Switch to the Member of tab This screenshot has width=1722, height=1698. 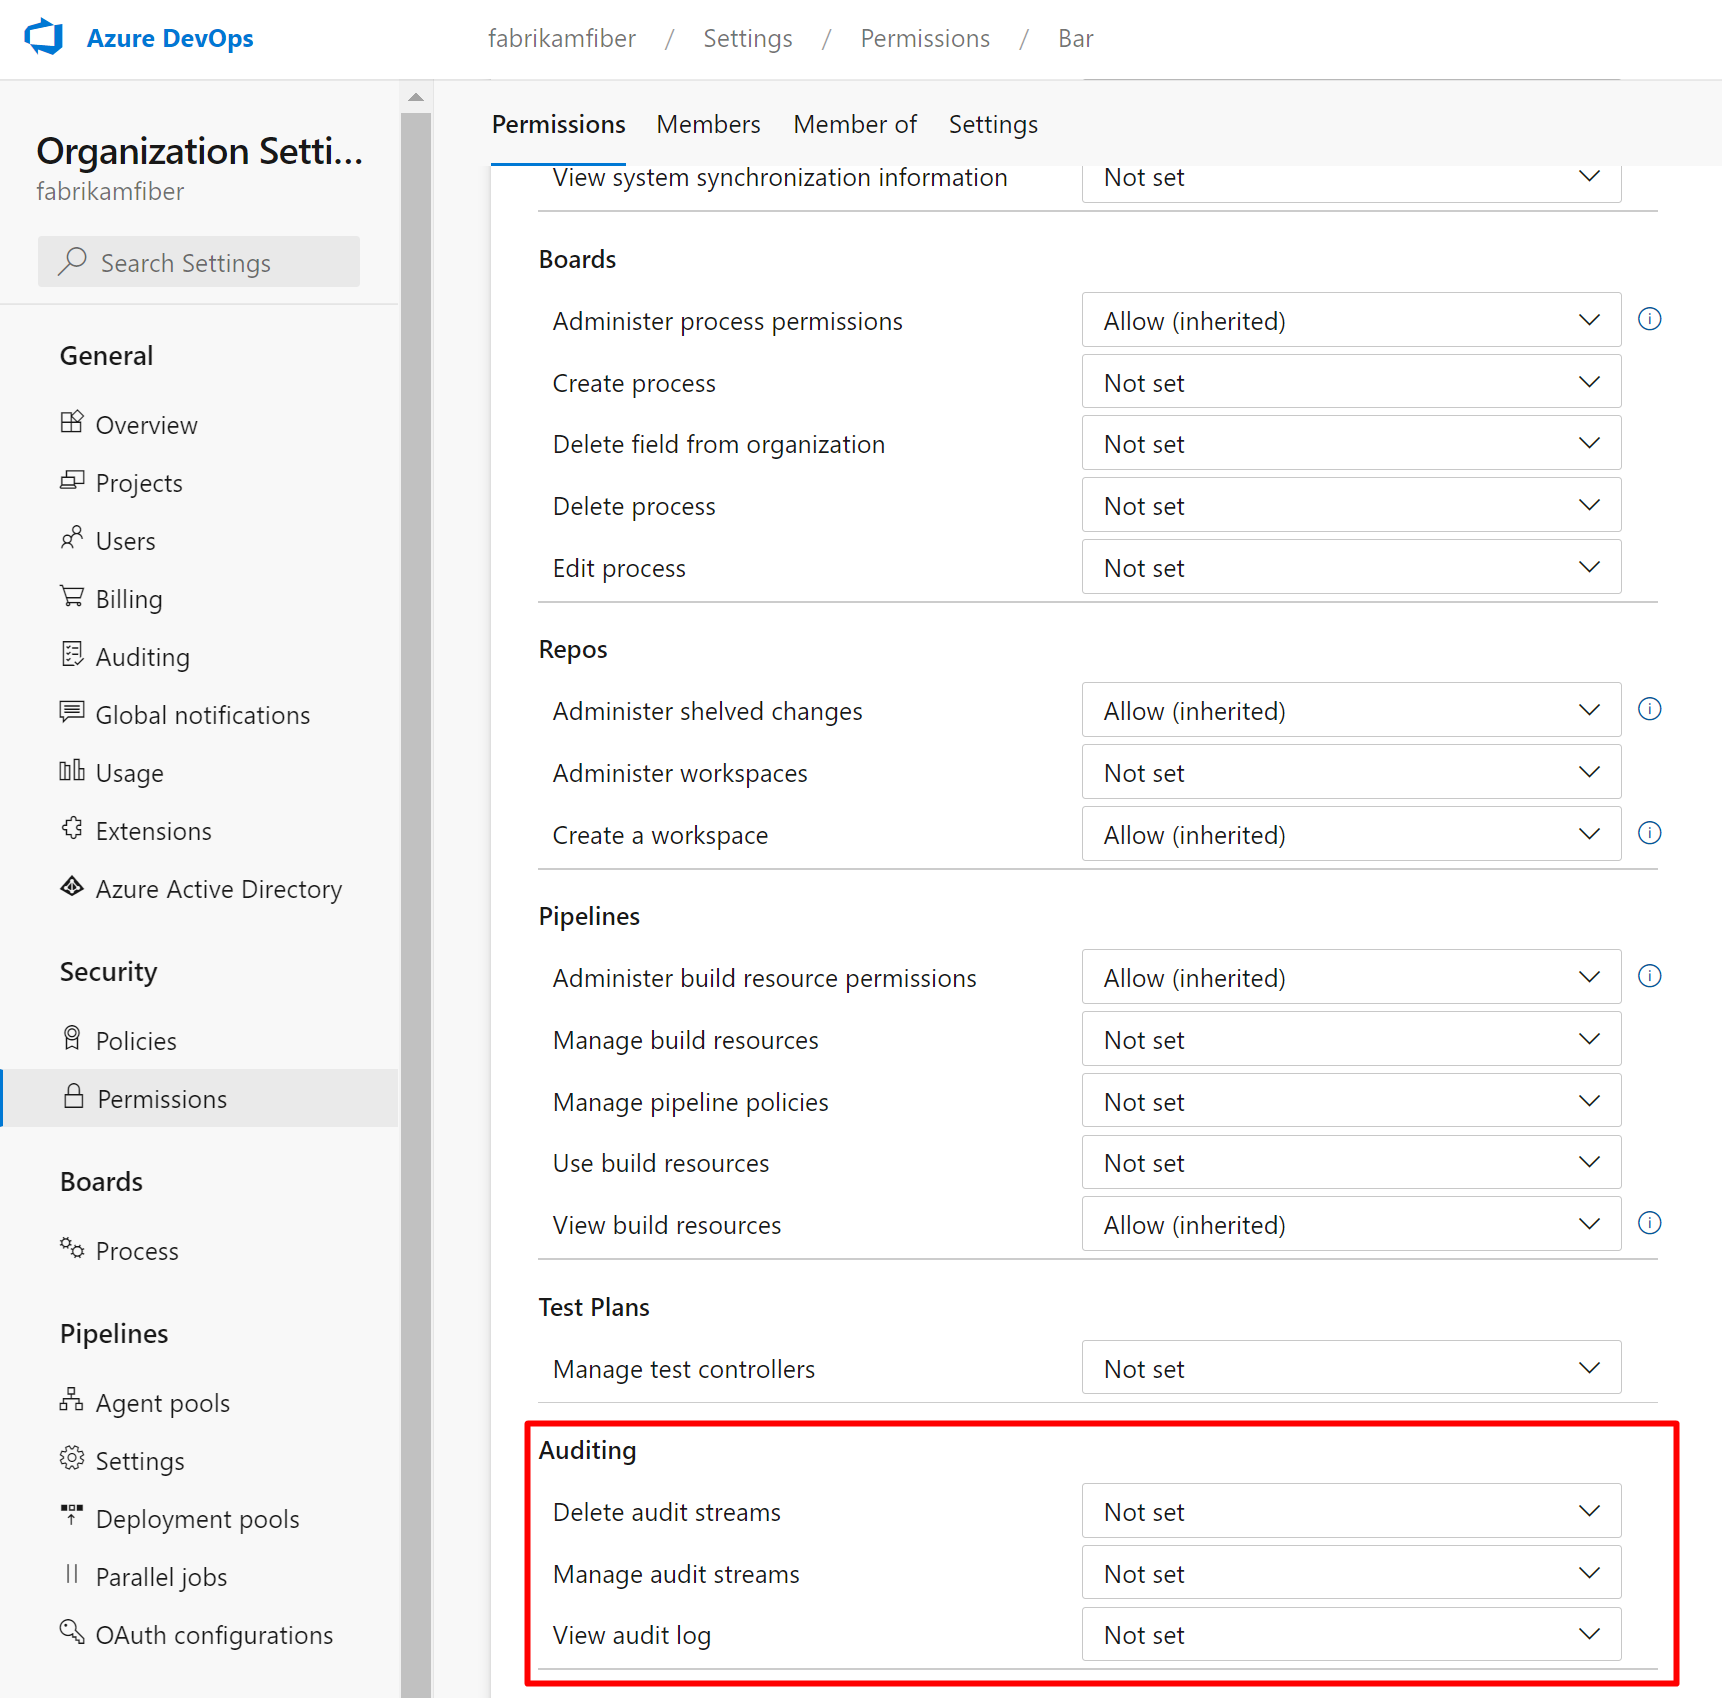coord(855,124)
